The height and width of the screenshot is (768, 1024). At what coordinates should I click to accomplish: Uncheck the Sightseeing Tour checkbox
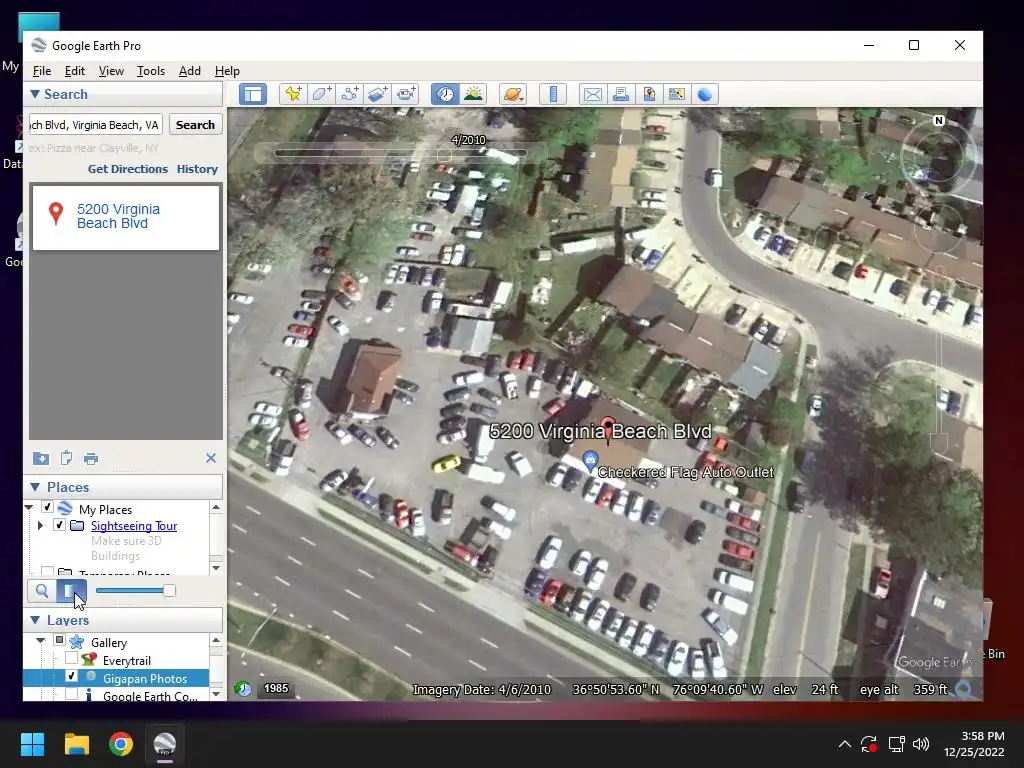point(59,525)
